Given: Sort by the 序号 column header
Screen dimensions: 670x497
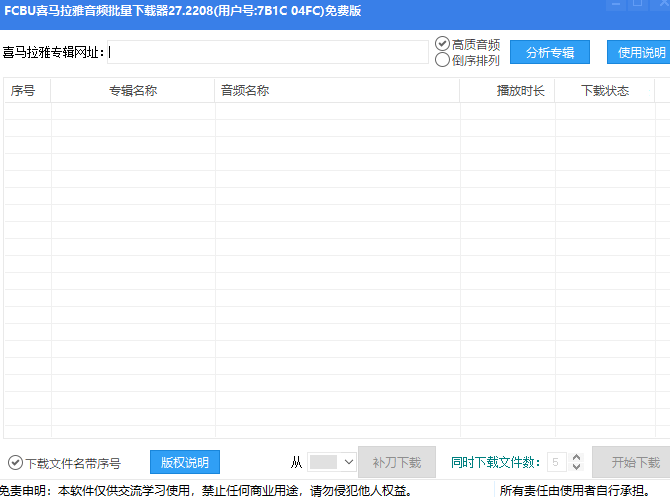Looking at the screenshot, I should (27, 91).
